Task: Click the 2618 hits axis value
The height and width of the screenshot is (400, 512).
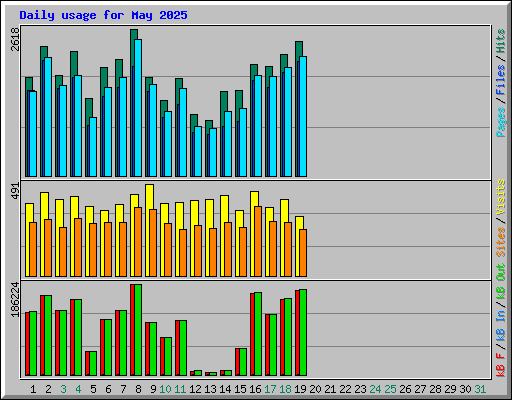Action: pyautogui.click(x=15, y=39)
